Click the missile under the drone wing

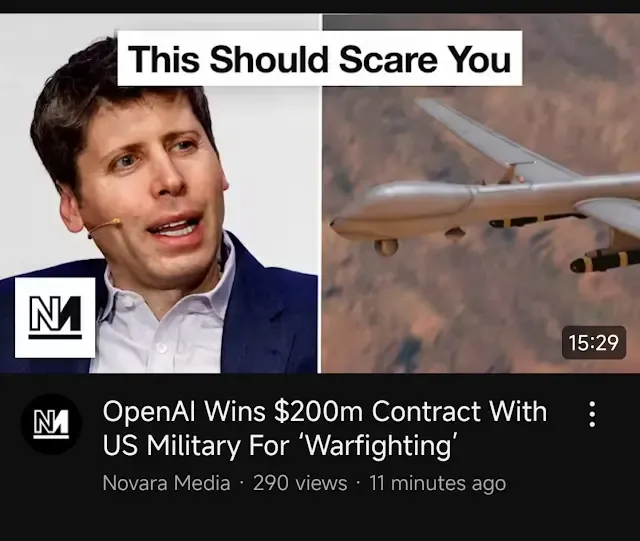tap(604, 261)
